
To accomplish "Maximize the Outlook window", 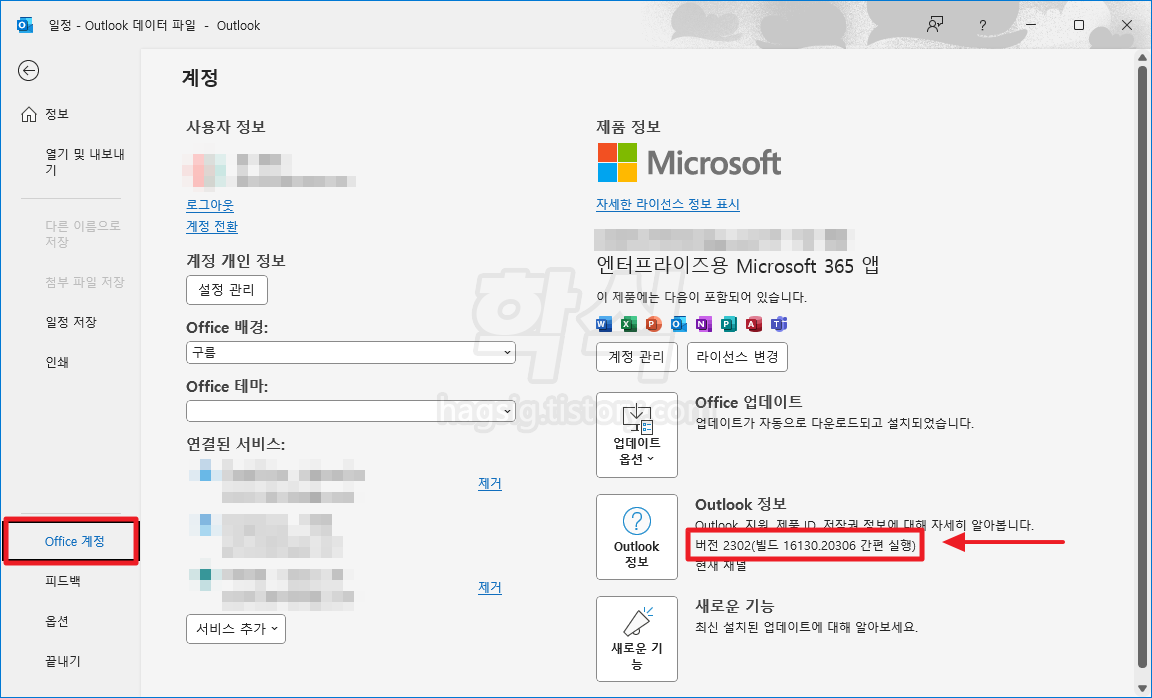I will 1079,25.
